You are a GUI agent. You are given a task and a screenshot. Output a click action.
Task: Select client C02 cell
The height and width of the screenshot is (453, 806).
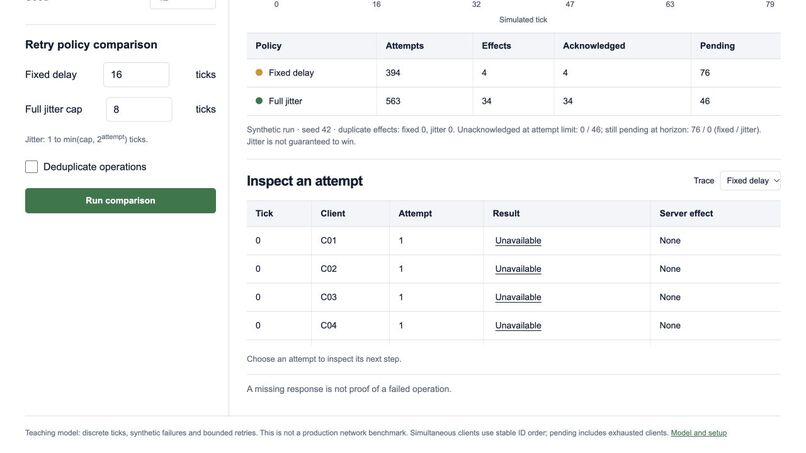[x=328, y=269]
